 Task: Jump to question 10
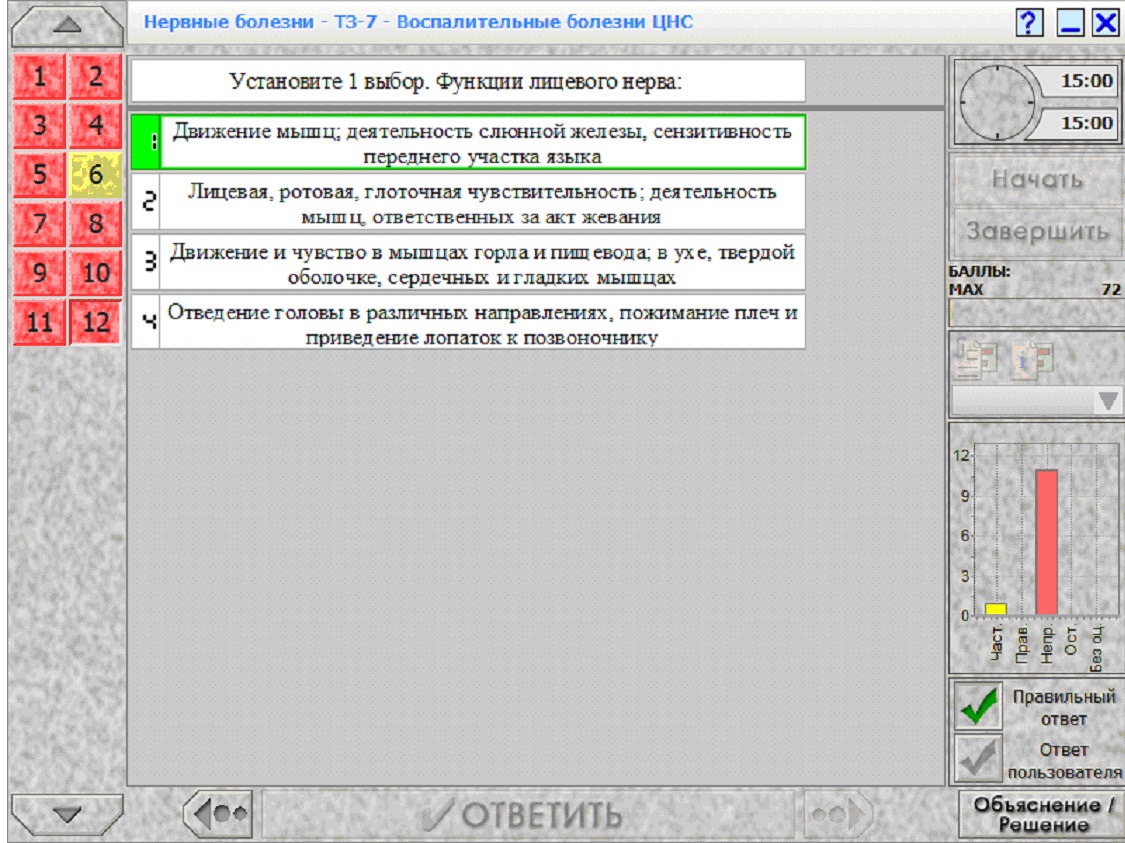[95, 273]
